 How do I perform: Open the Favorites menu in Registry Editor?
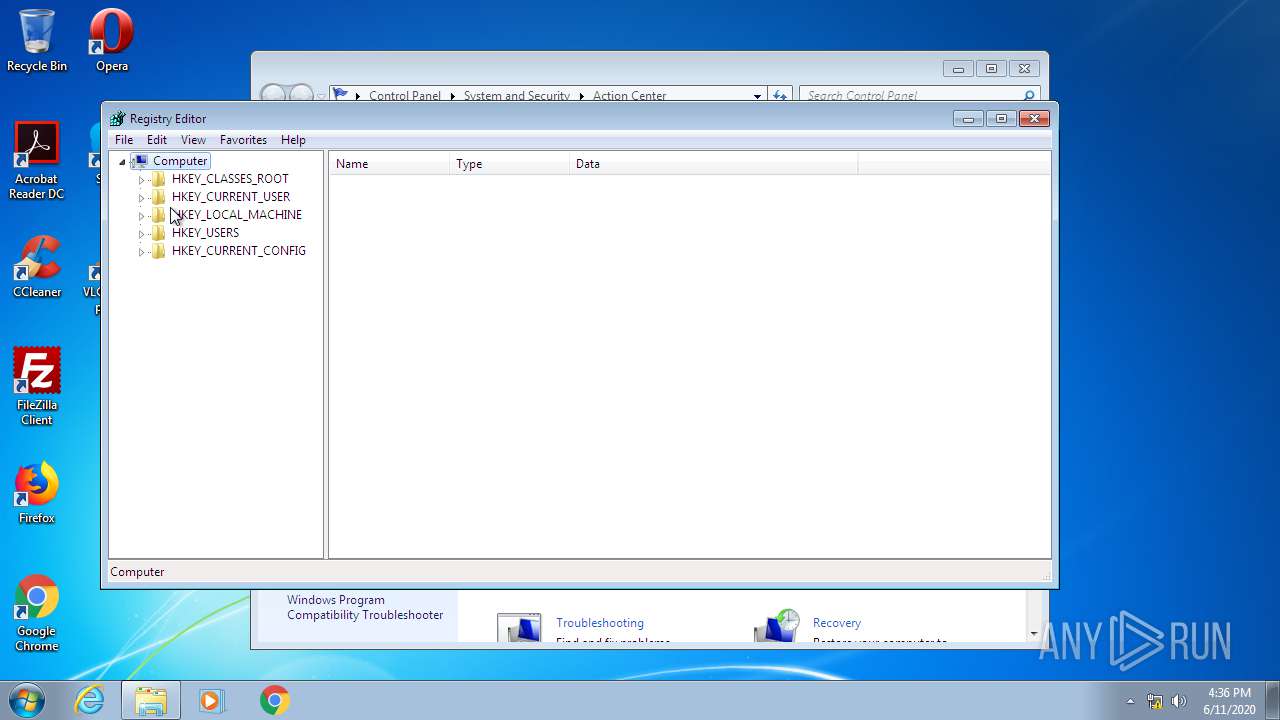tap(243, 140)
